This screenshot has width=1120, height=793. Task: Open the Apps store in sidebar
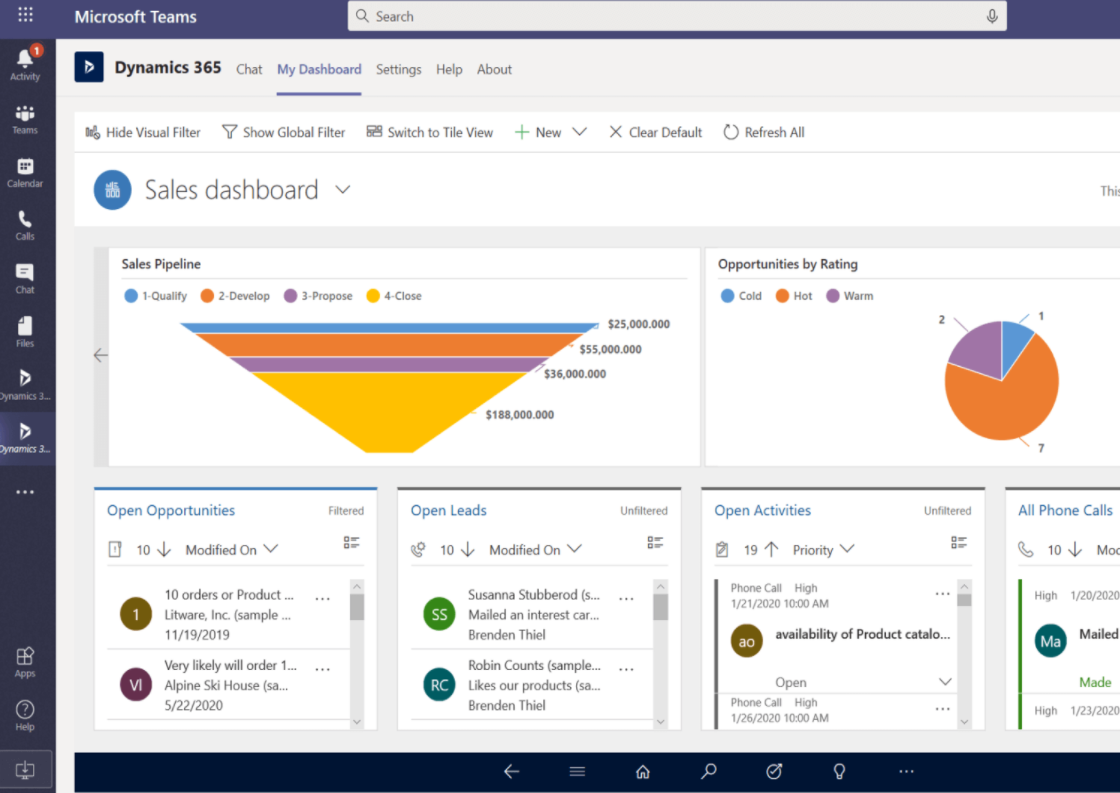coord(25,662)
